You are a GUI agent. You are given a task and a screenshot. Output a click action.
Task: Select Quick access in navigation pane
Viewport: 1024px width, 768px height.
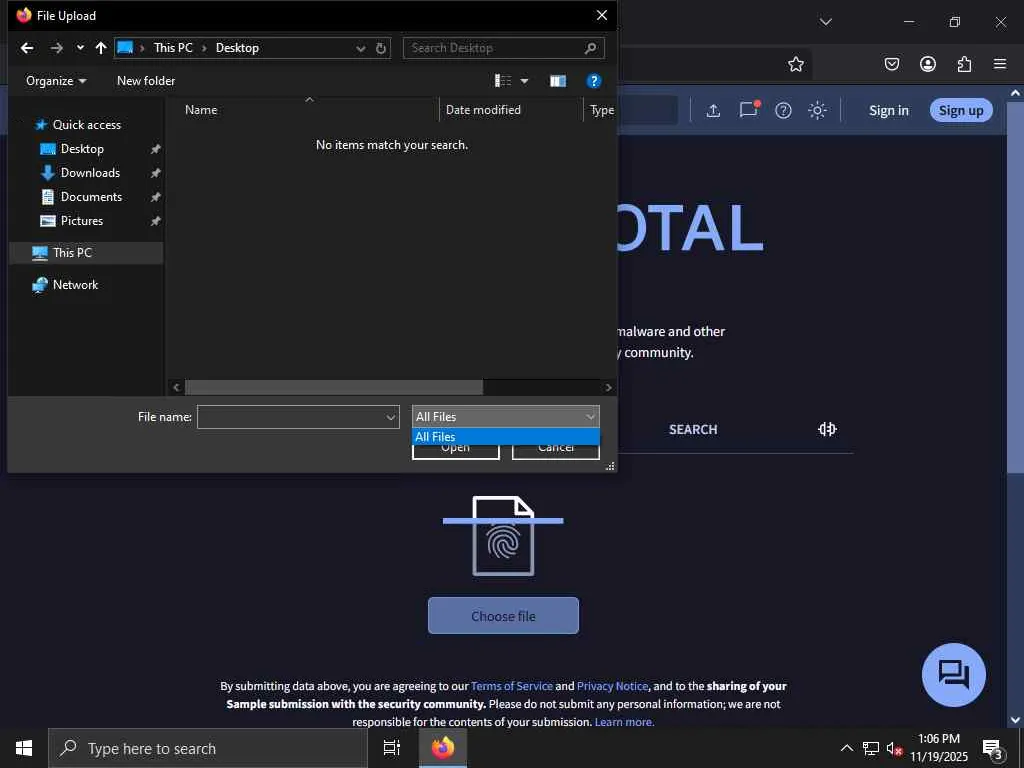(86, 125)
